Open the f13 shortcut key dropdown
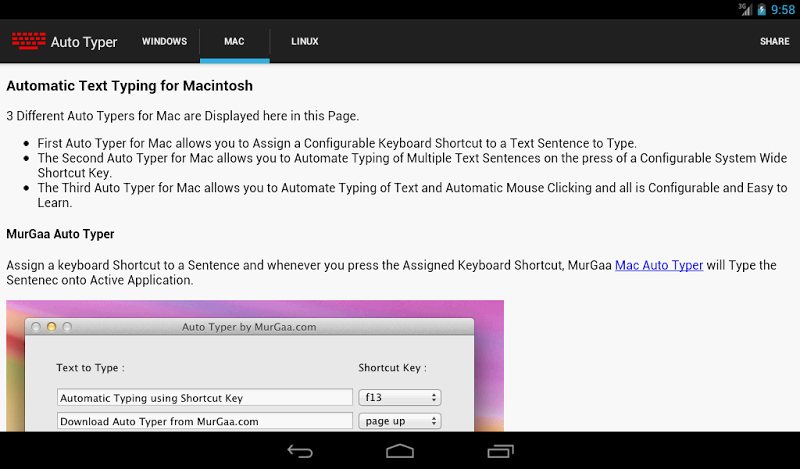The image size is (800, 469). pos(400,398)
